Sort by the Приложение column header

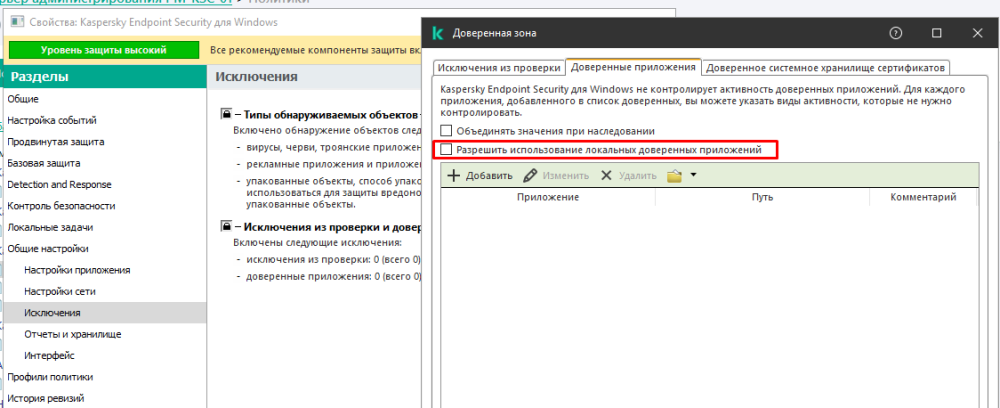point(548,197)
